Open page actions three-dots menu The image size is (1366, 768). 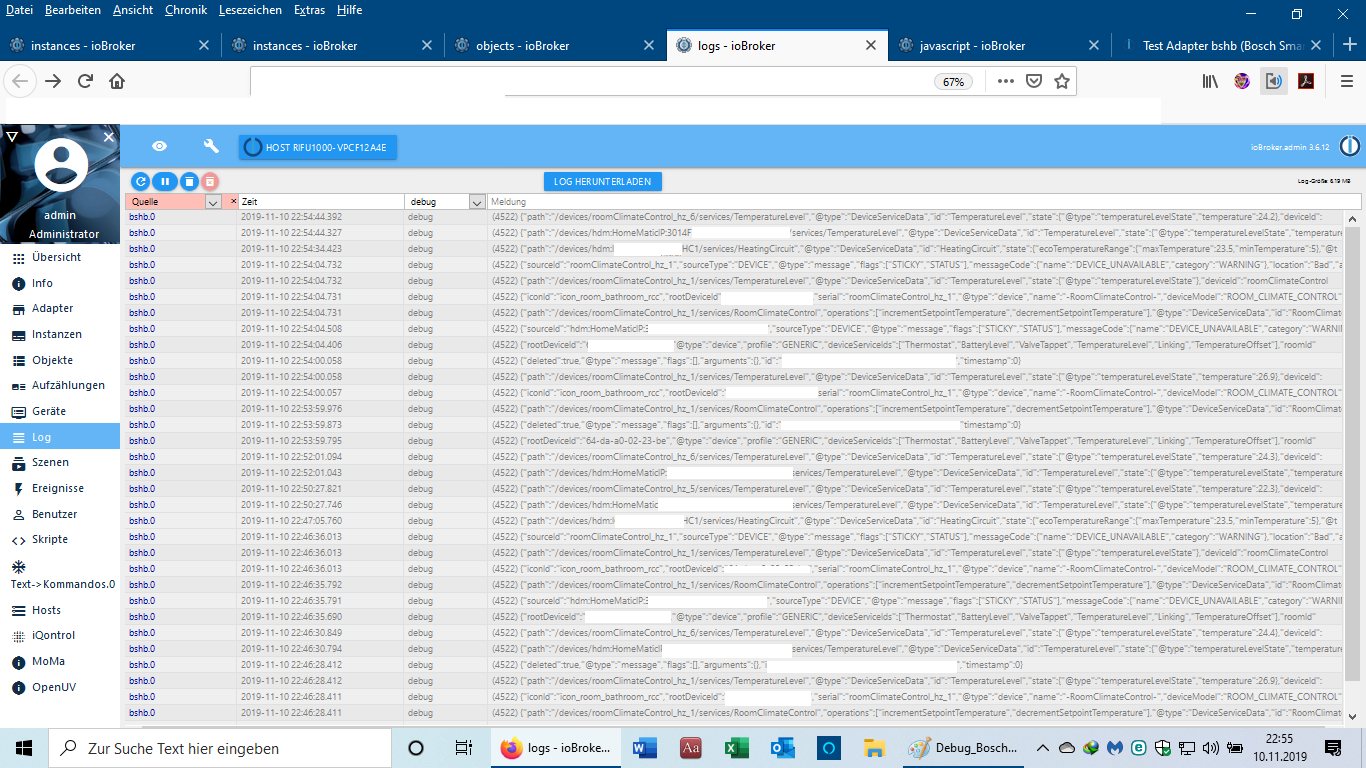pos(1006,81)
